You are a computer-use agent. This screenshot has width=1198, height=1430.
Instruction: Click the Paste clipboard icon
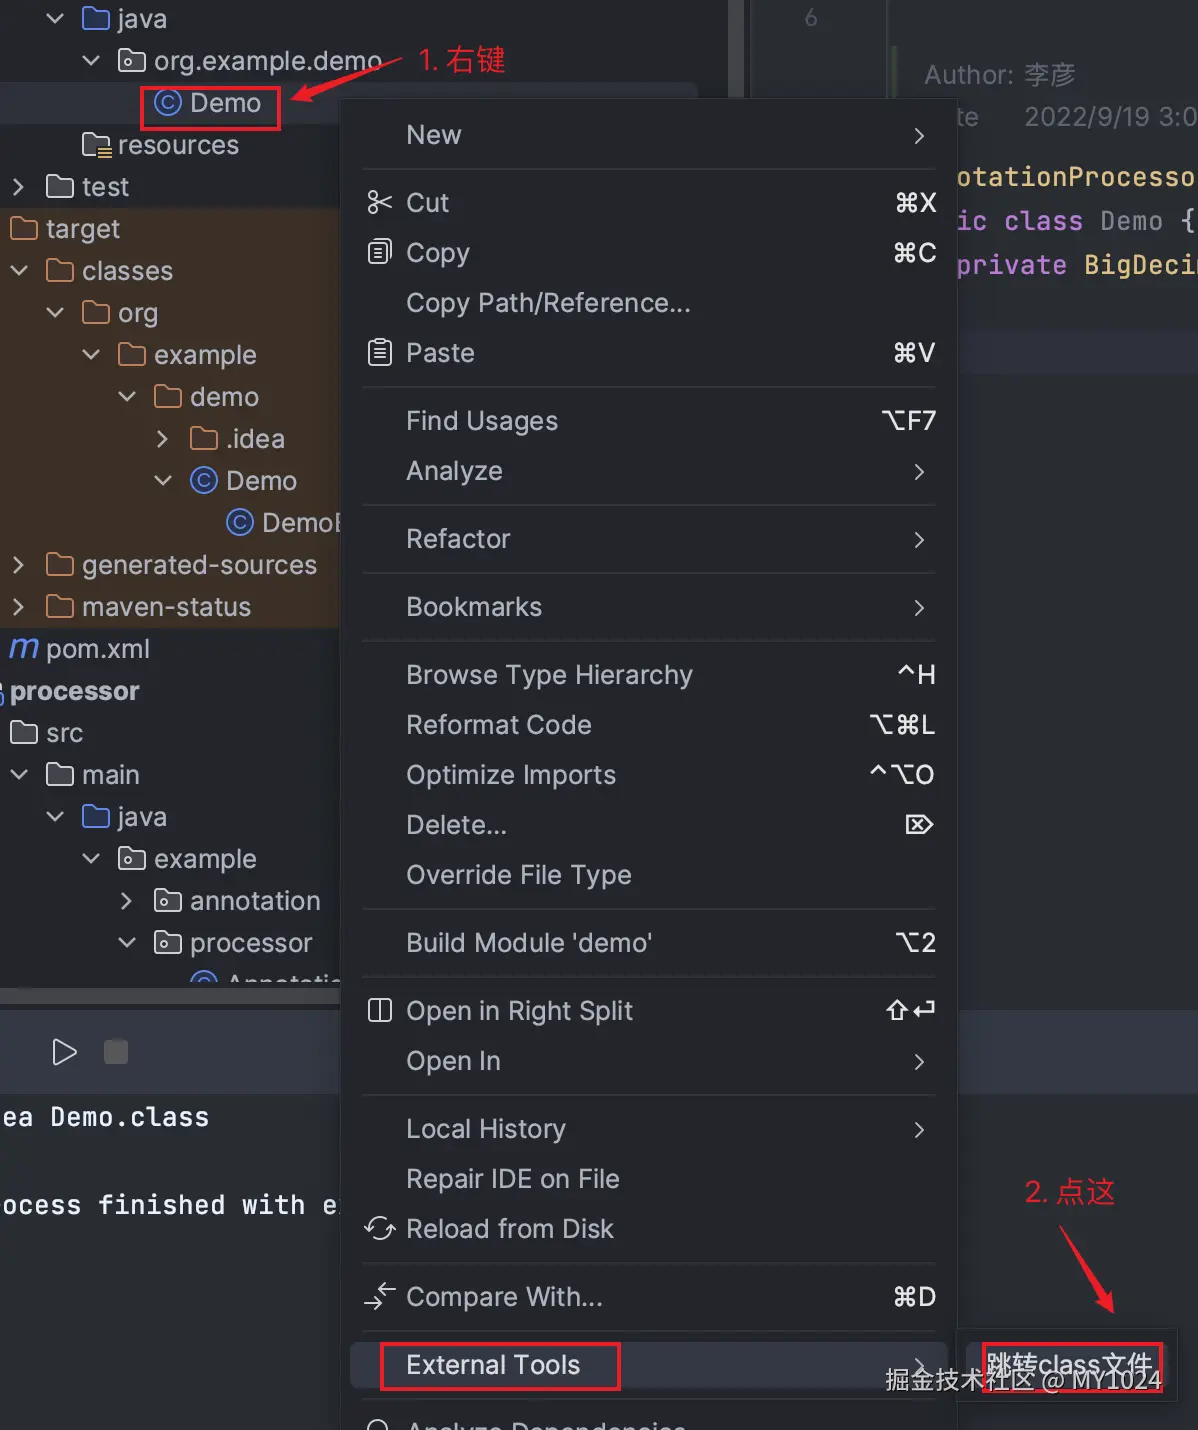coord(380,352)
